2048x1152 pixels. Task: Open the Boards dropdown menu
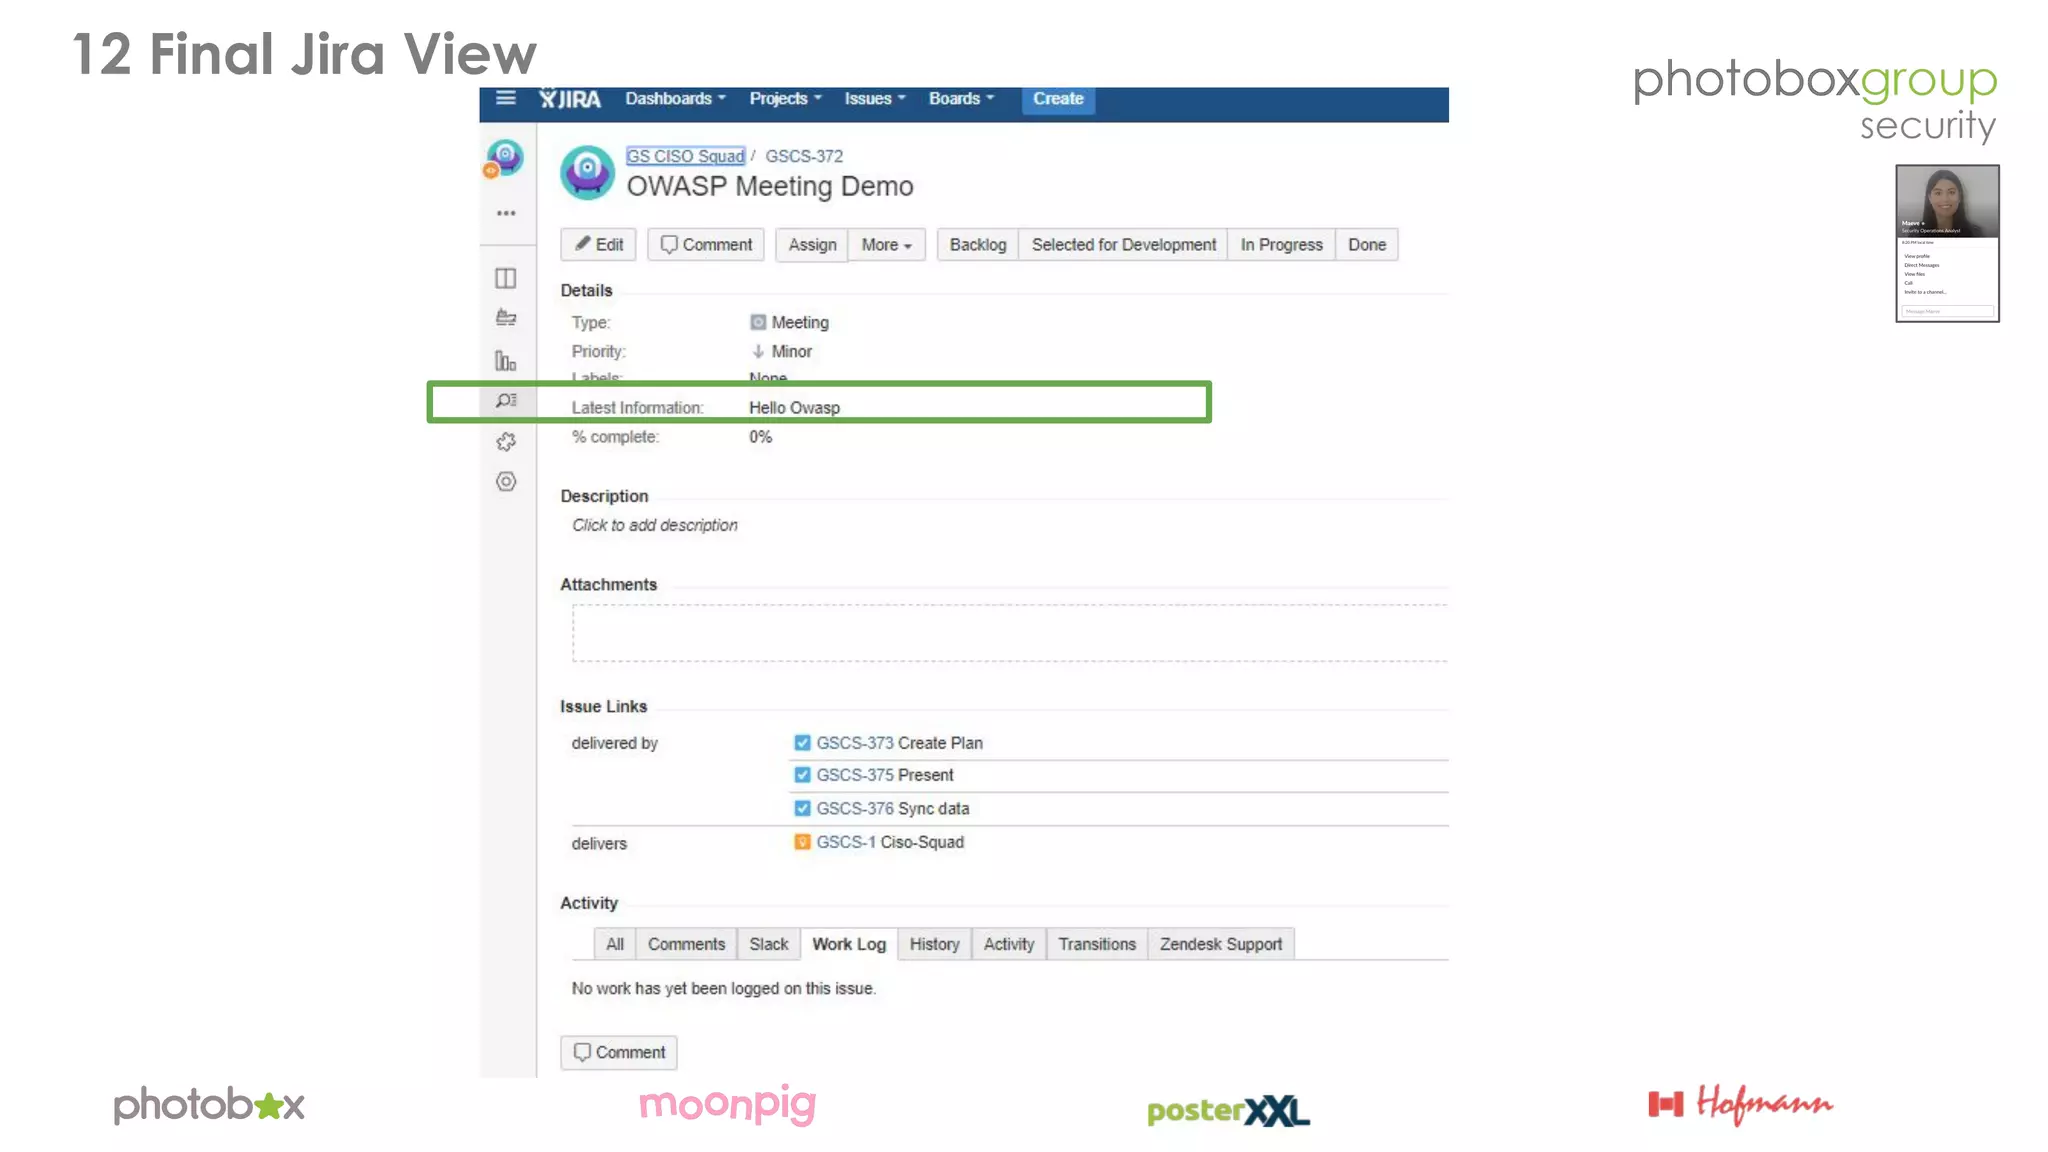click(961, 98)
